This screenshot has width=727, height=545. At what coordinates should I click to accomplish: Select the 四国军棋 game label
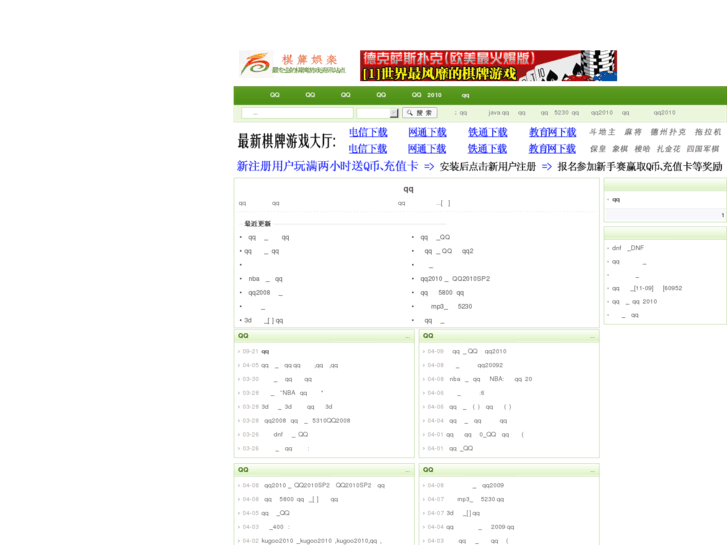coord(703,149)
